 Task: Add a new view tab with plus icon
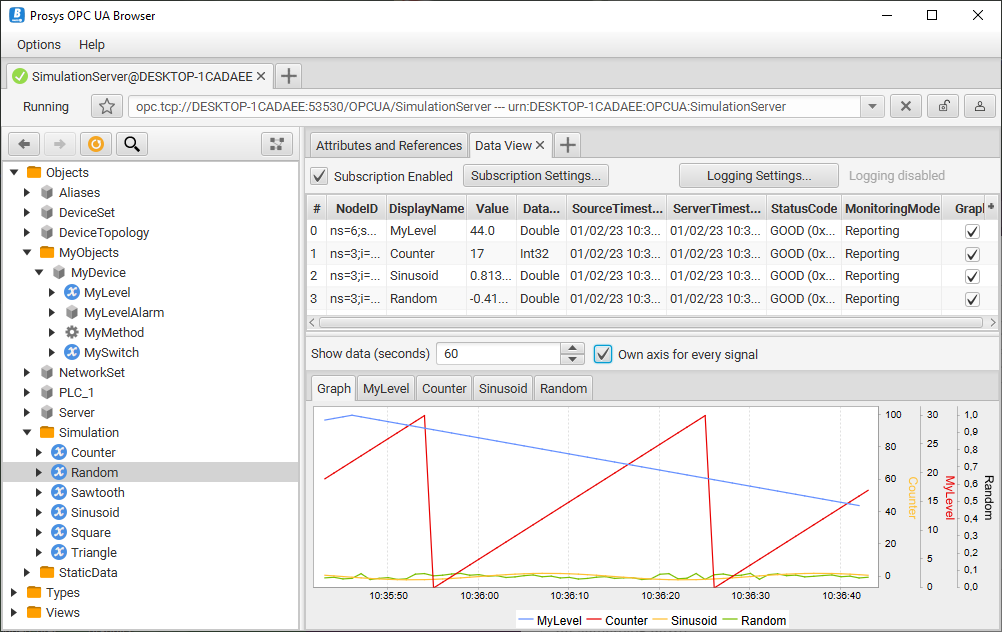pyautogui.click(x=568, y=145)
